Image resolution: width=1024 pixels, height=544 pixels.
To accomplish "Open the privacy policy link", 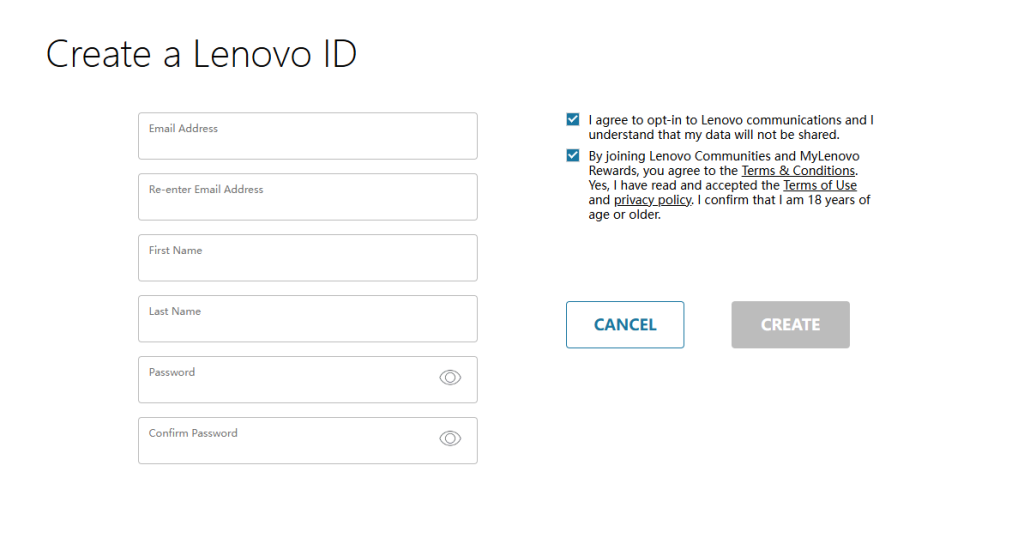I will pyautogui.click(x=652, y=200).
